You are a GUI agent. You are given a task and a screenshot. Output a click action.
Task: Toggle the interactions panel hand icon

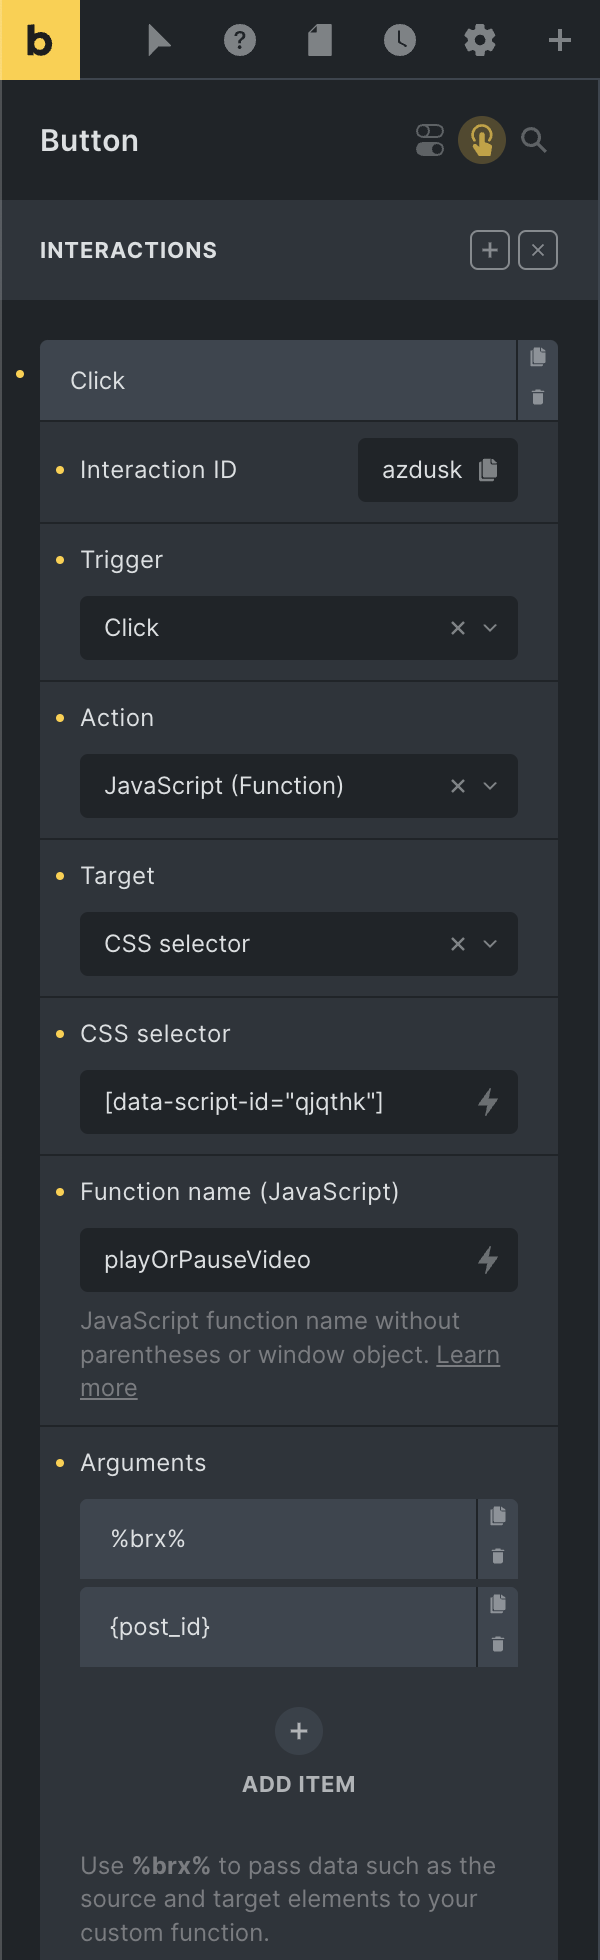482,140
